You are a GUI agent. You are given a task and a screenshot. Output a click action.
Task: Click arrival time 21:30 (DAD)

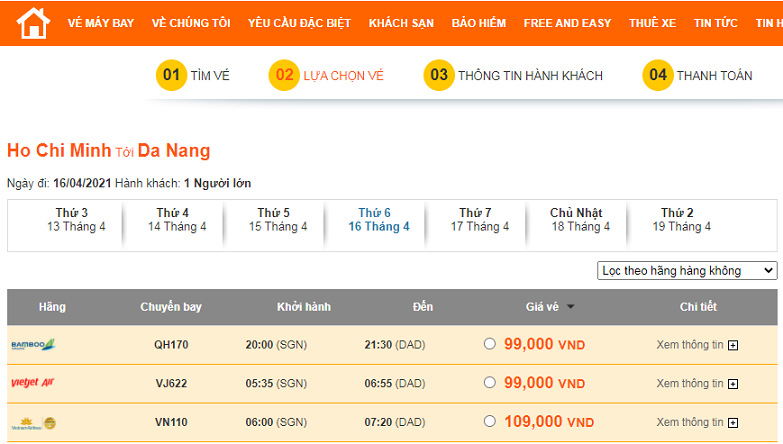(x=394, y=345)
